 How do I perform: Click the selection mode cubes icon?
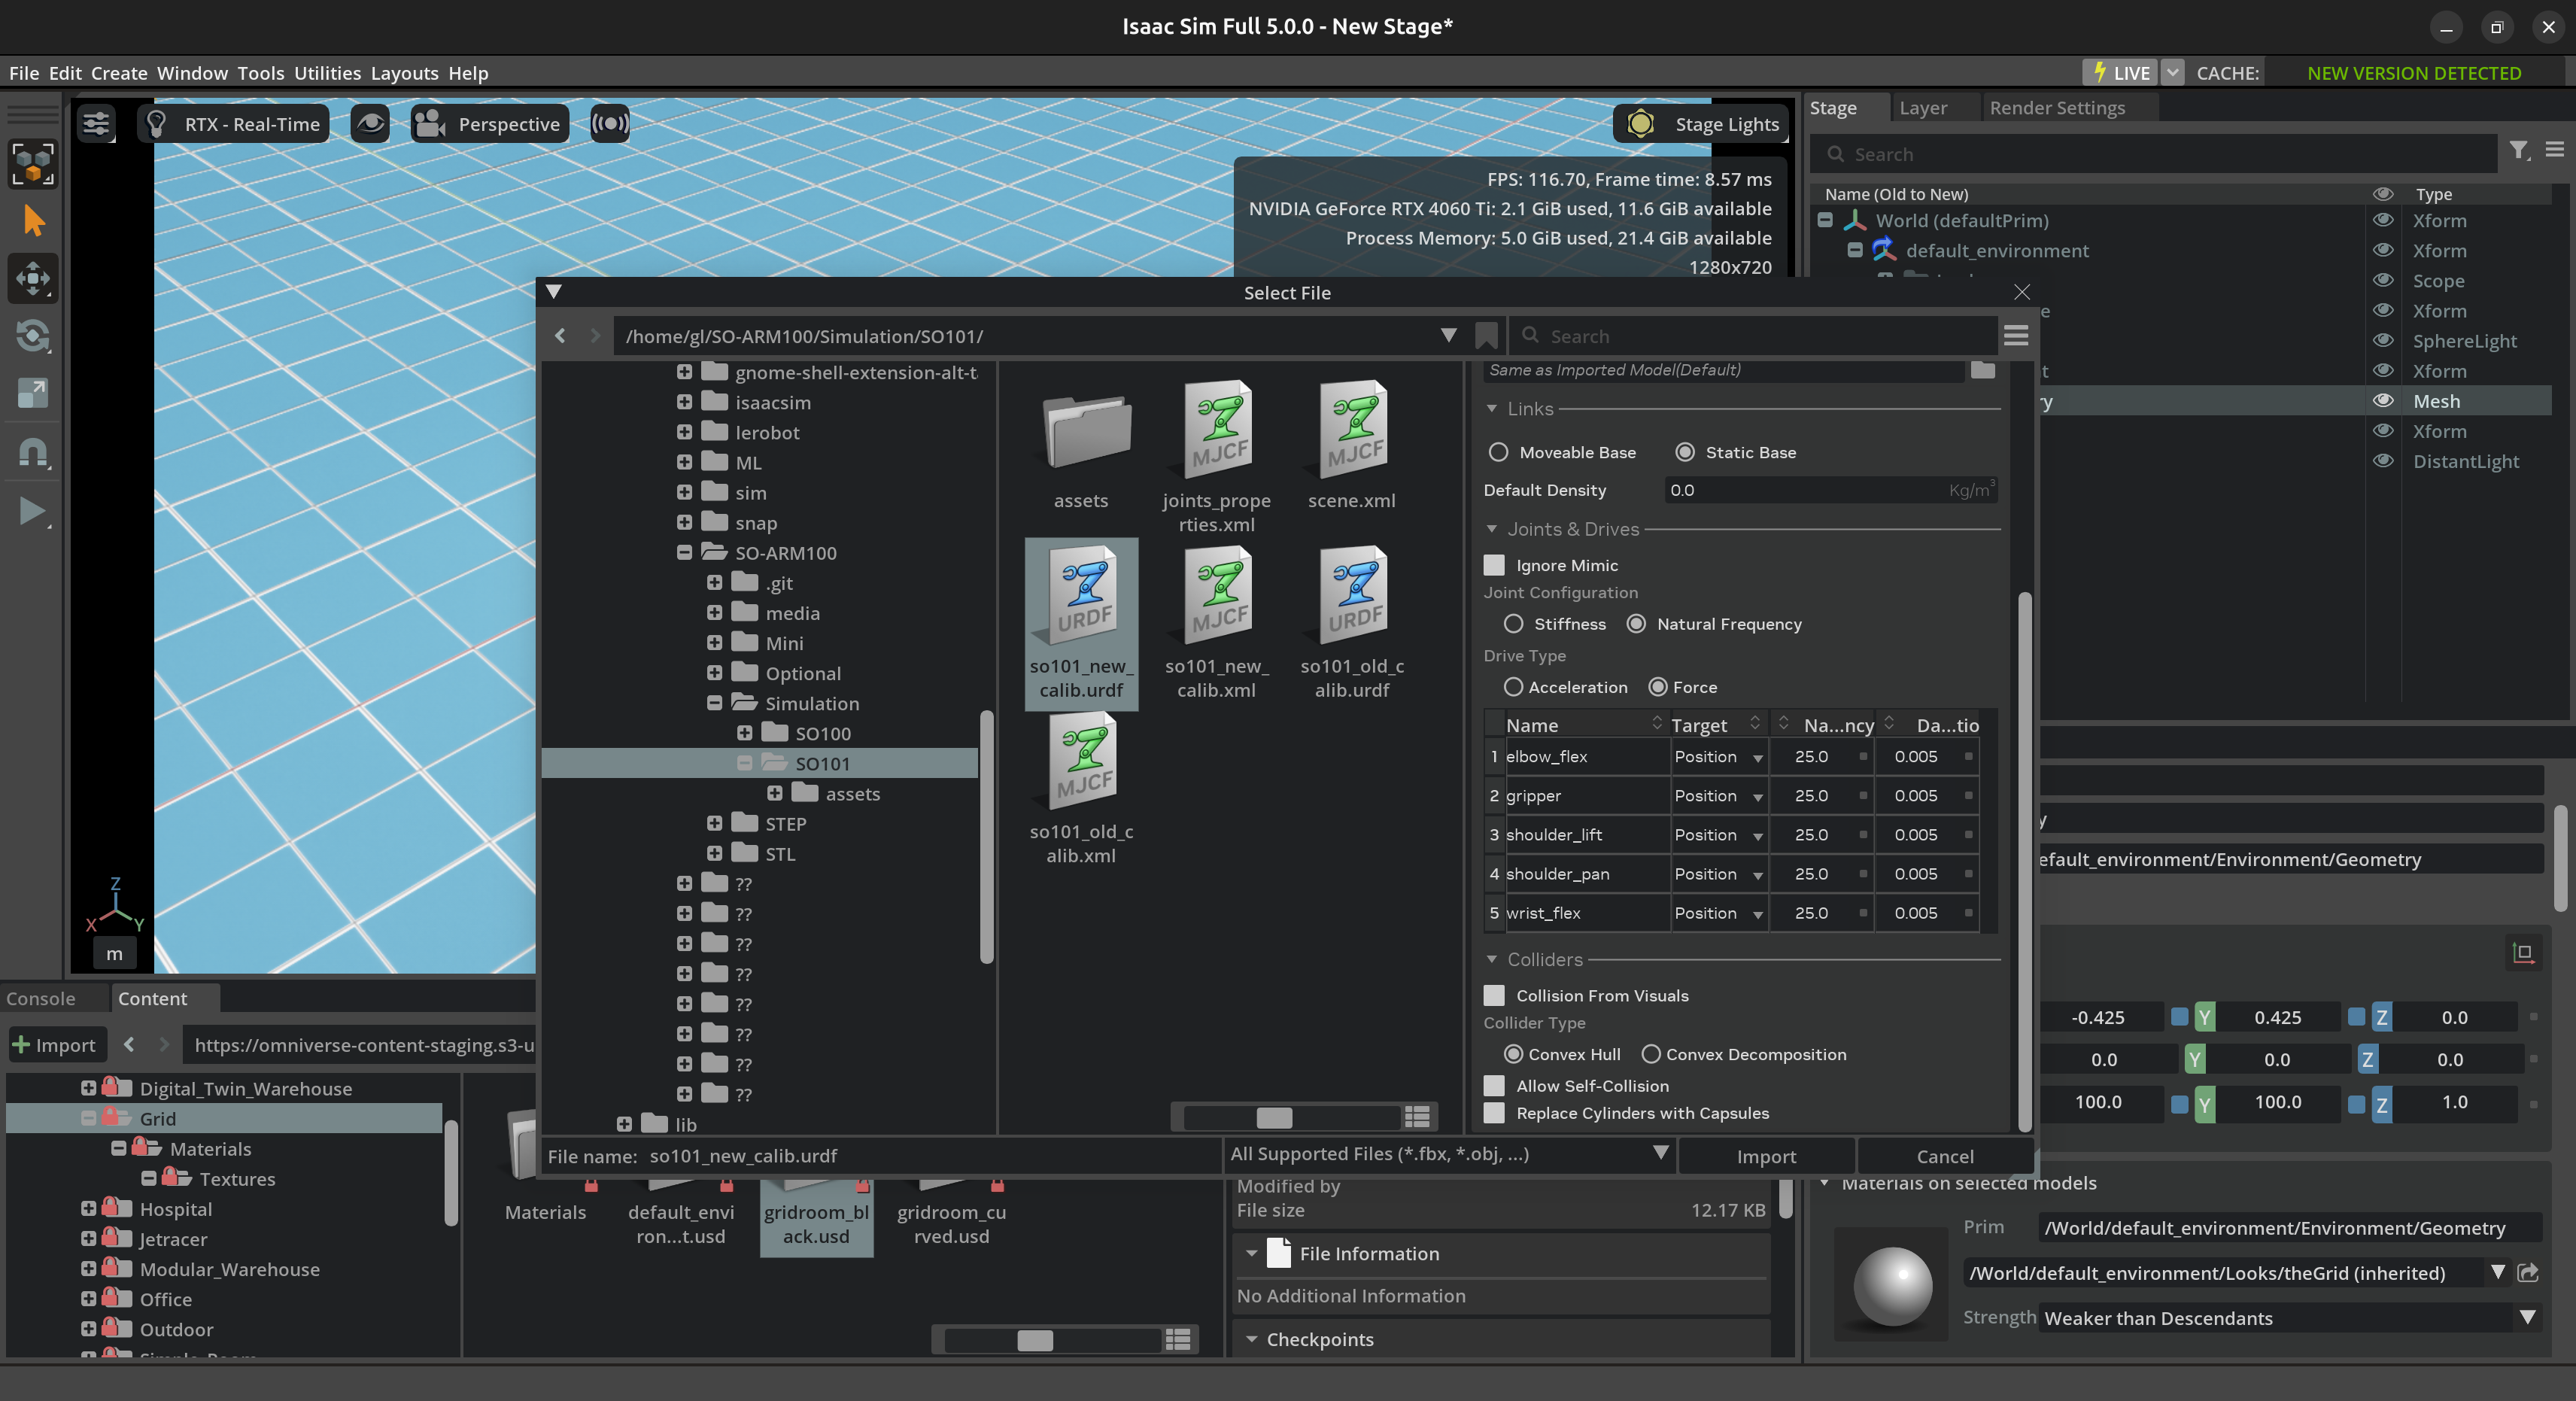coord(33,163)
